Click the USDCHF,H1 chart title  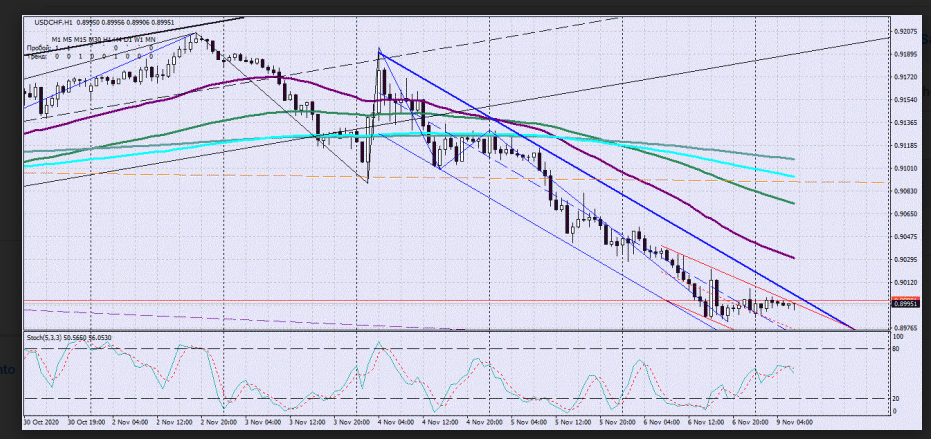pyautogui.click(x=55, y=22)
